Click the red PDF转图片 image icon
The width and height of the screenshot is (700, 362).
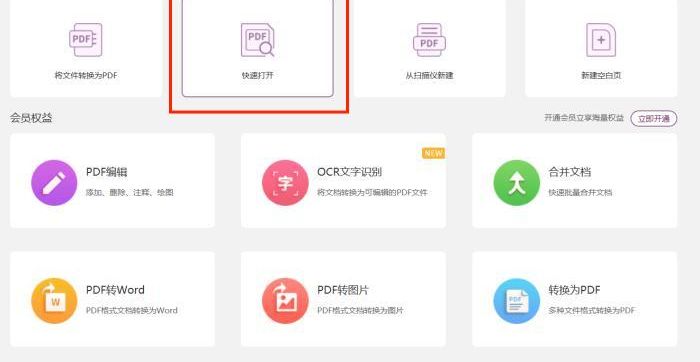coord(285,301)
